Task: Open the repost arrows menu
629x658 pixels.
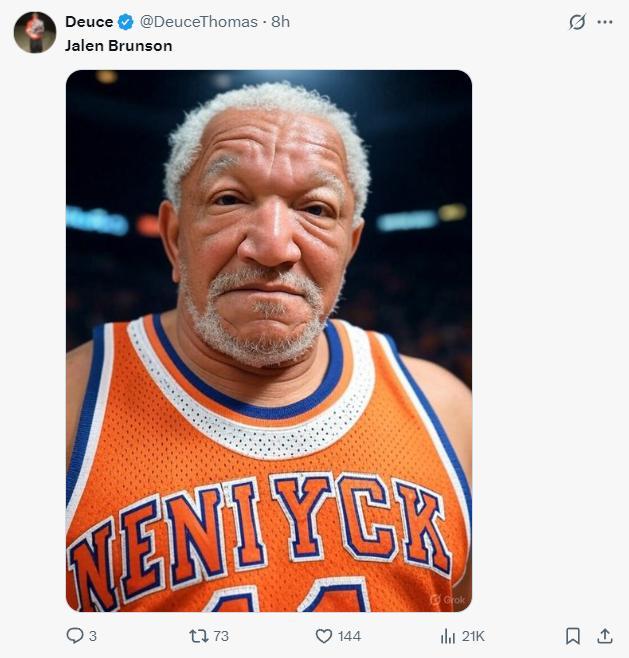Action: point(197,636)
